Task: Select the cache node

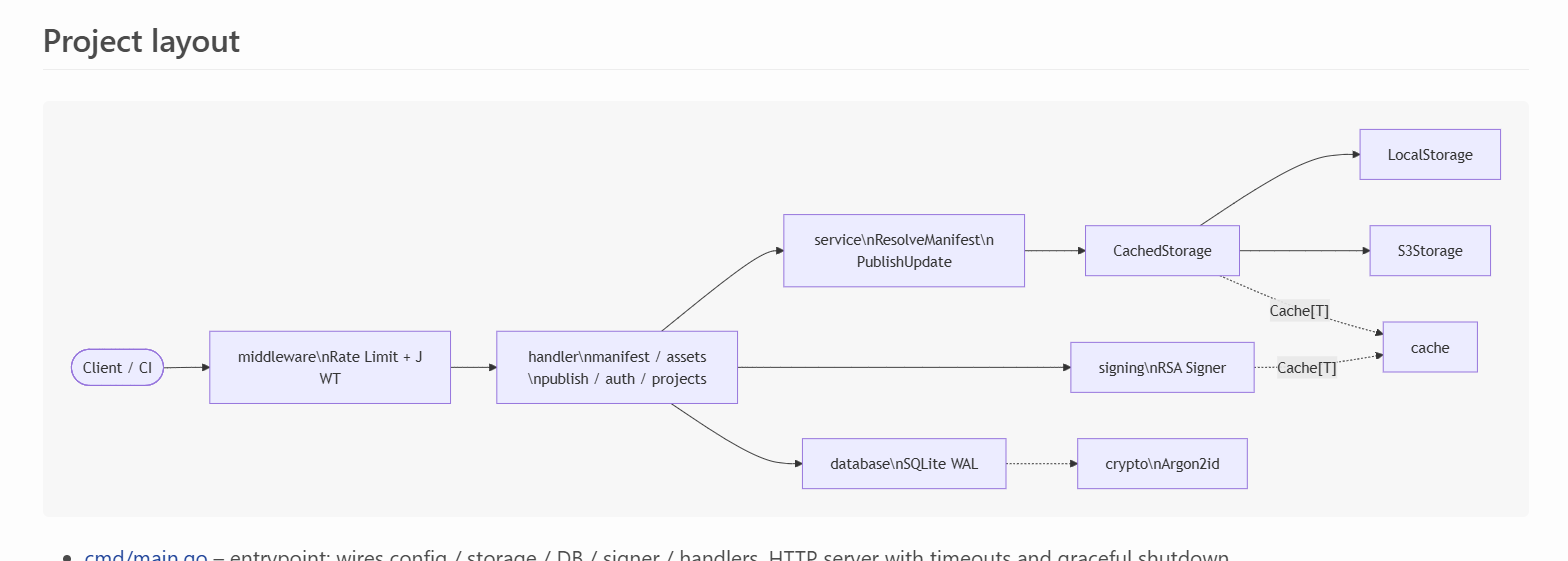Action: tap(1429, 347)
